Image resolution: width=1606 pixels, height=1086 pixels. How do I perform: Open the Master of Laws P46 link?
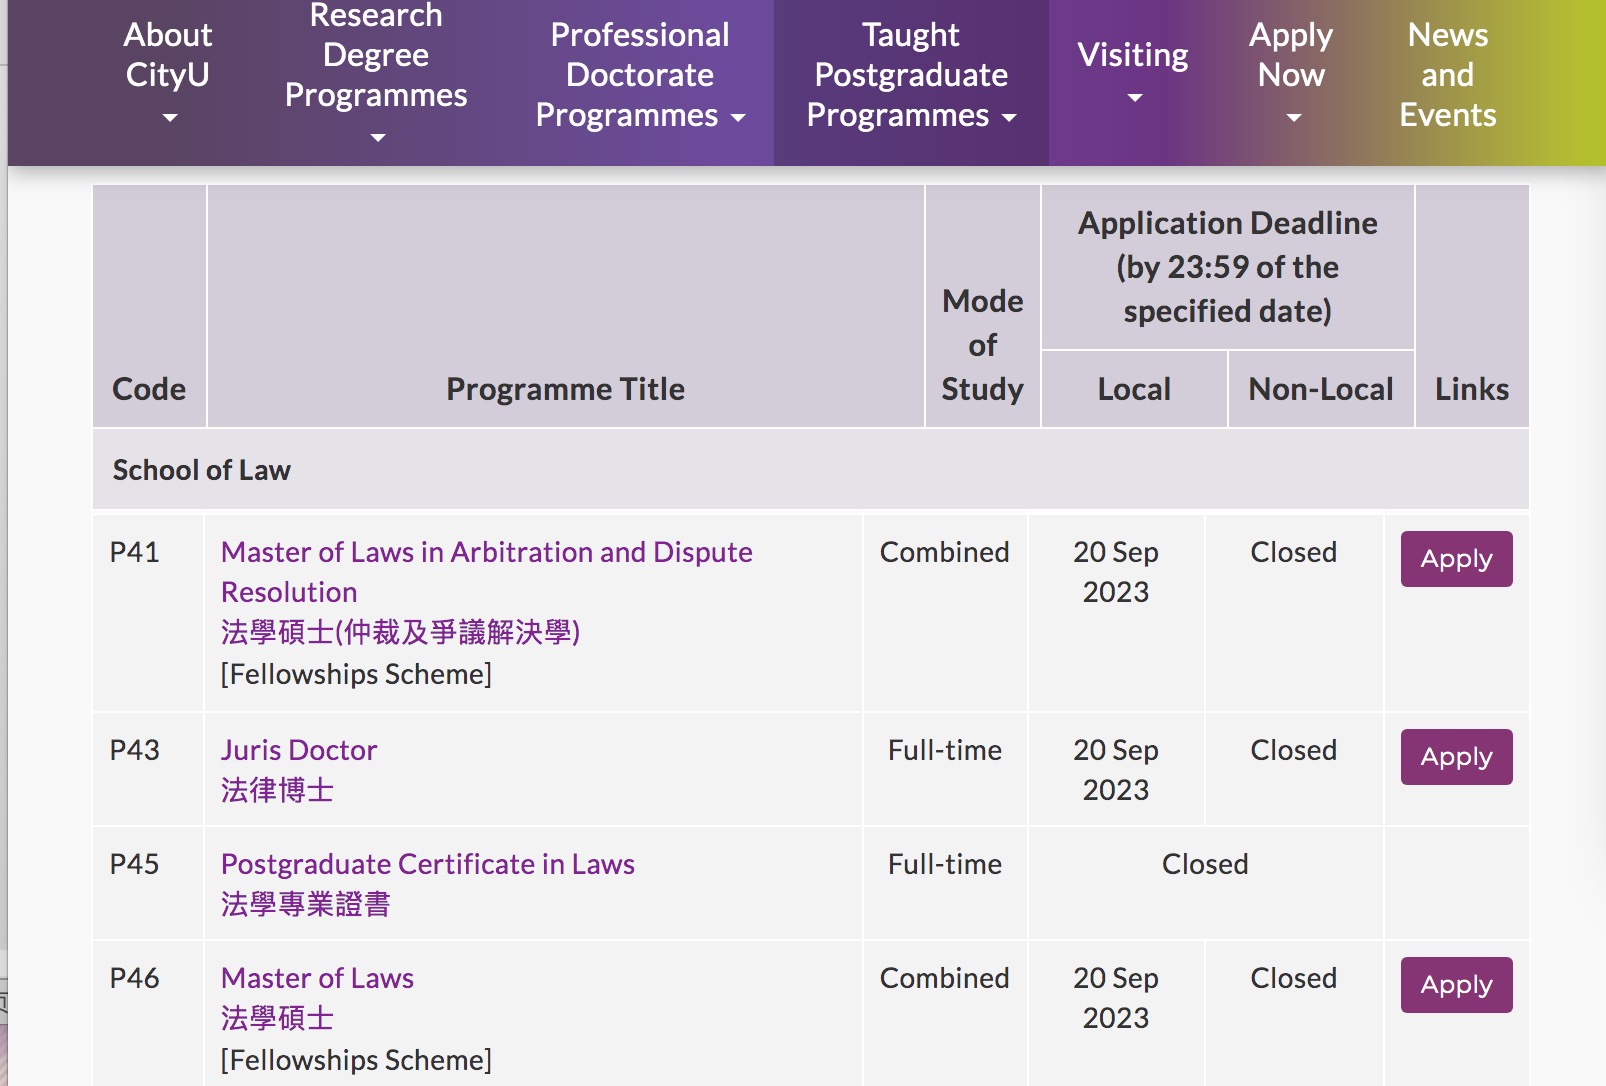coord(317,978)
